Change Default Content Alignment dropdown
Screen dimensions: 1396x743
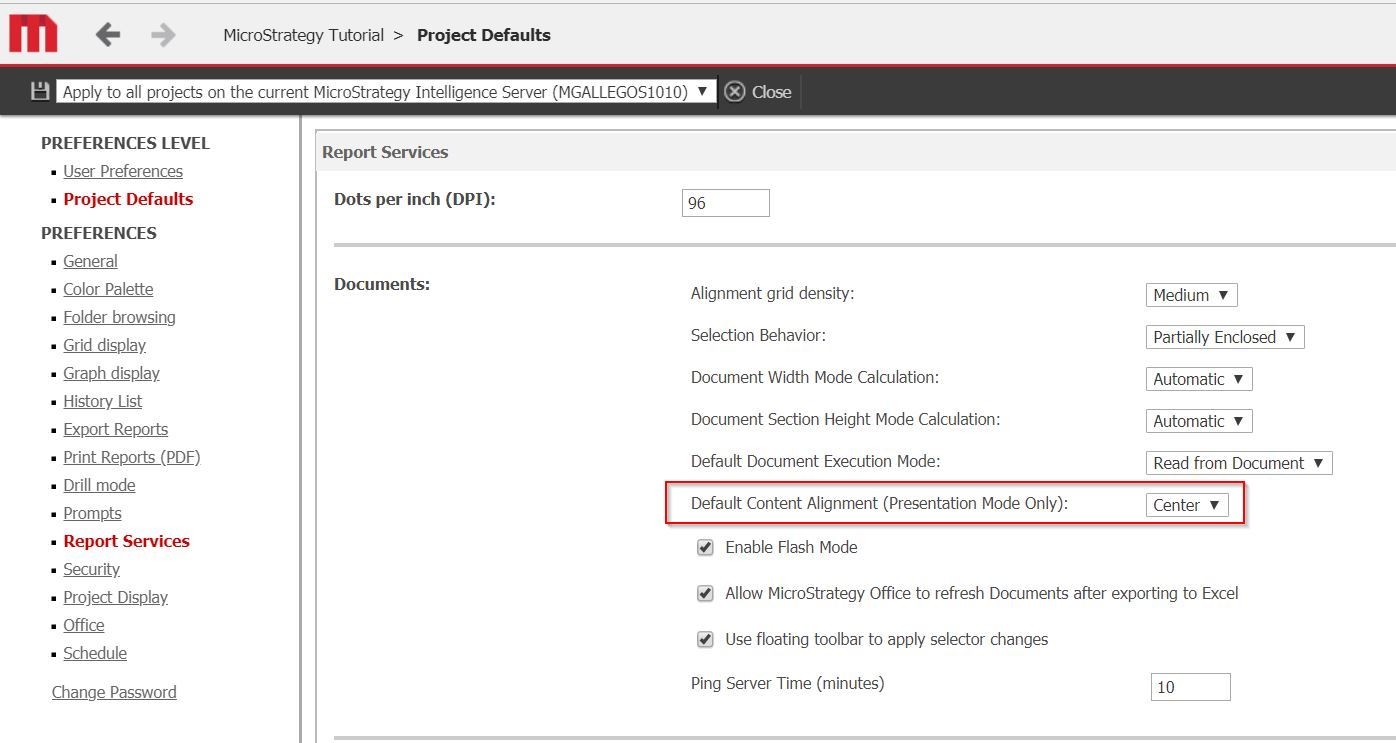pyautogui.click(x=1186, y=505)
